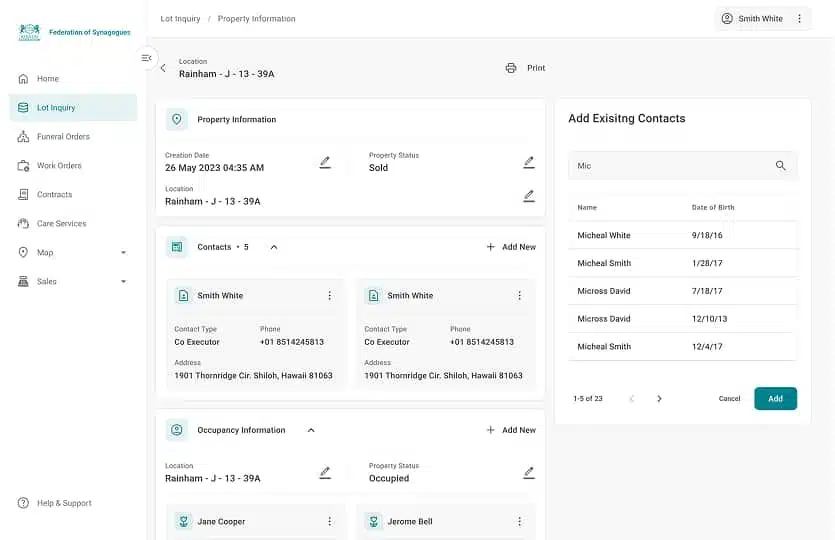This screenshot has height=540, width=835.
Task: Click the contact search field containing Mic
Action: (x=683, y=166)
